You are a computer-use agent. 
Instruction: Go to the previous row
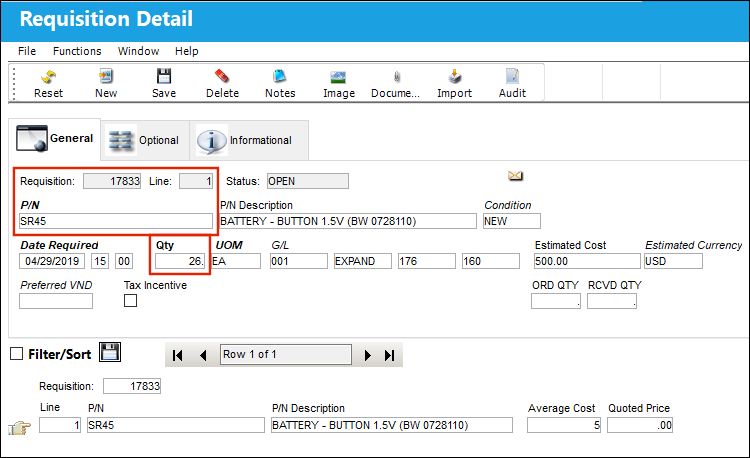(x=203, y=355)
